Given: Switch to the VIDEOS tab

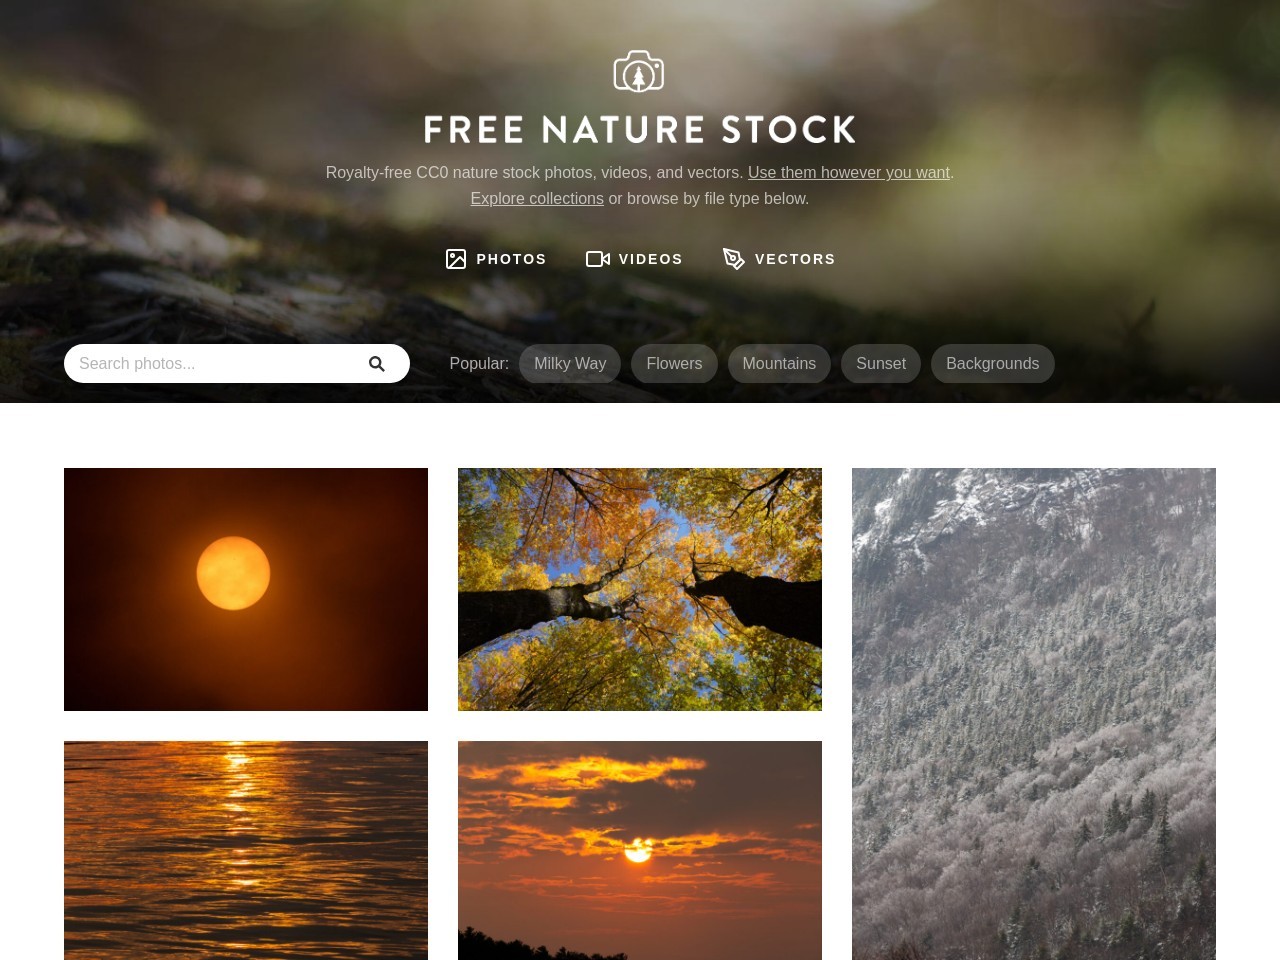Looking at the screenshot, I should click(634, 259).
